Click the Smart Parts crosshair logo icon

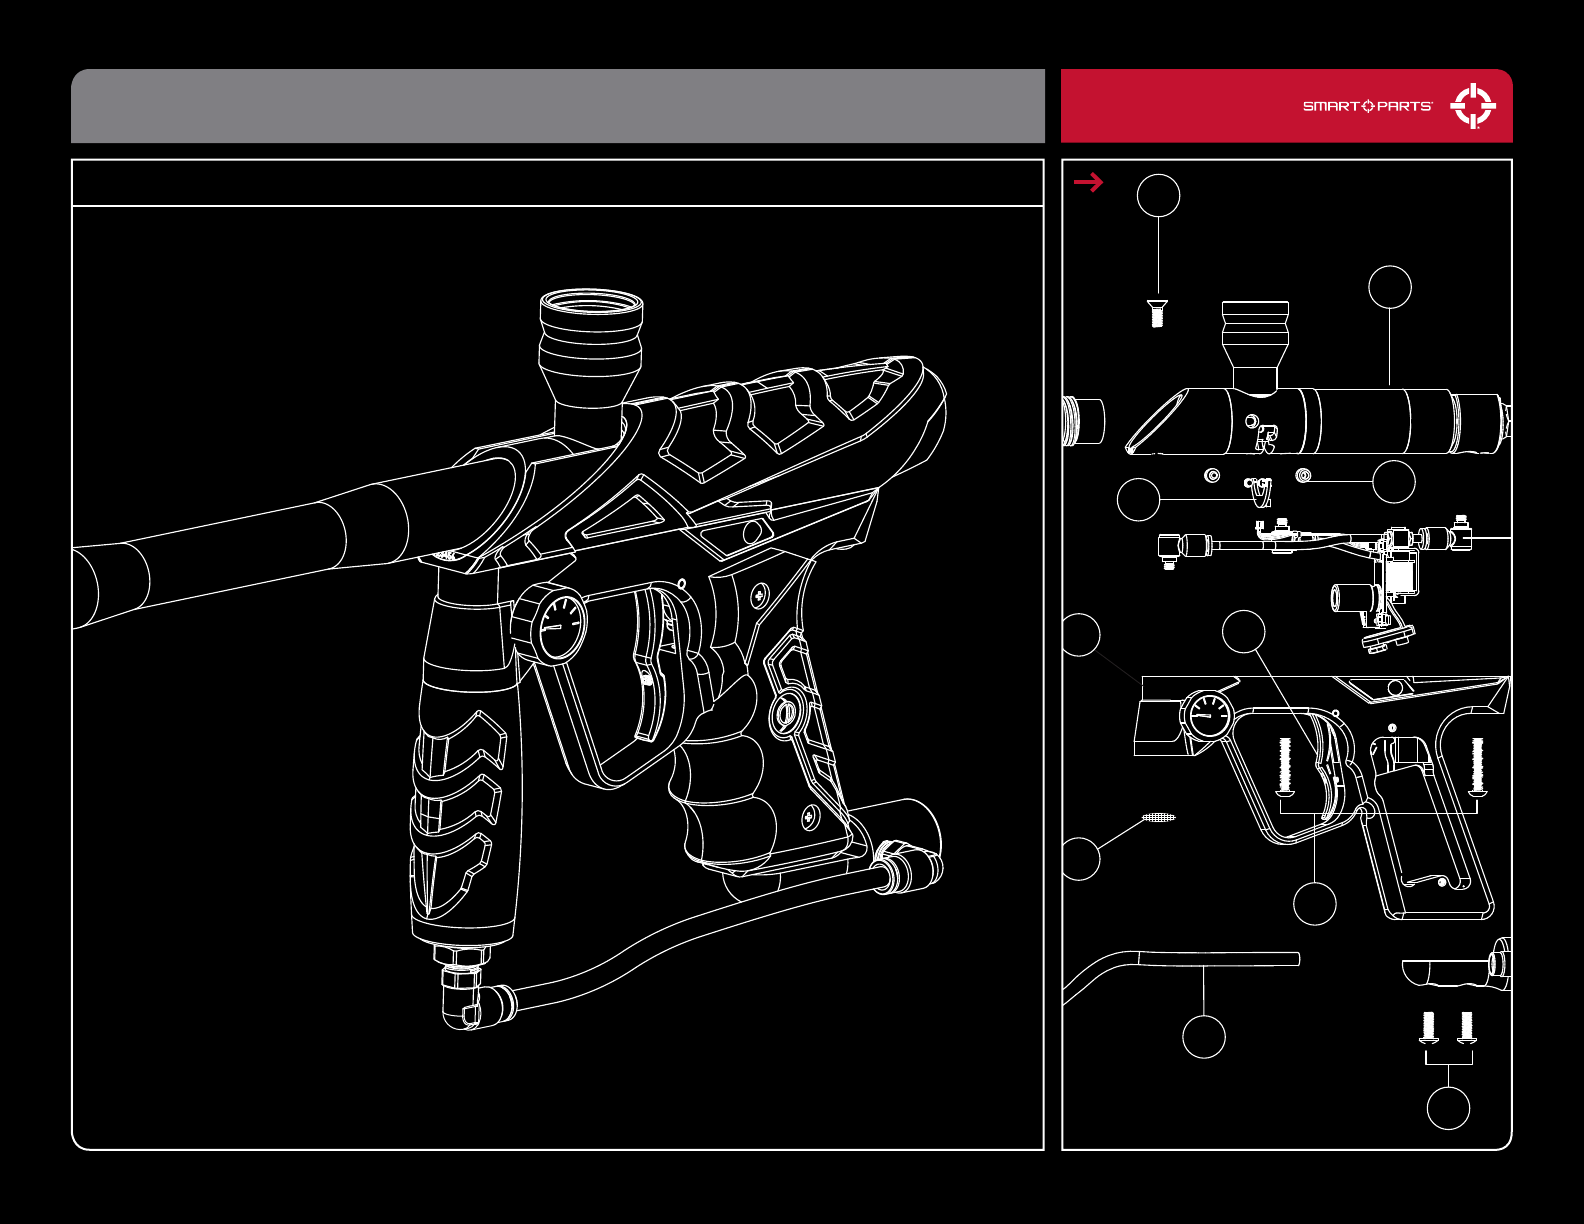click(x=1472, y=106)
